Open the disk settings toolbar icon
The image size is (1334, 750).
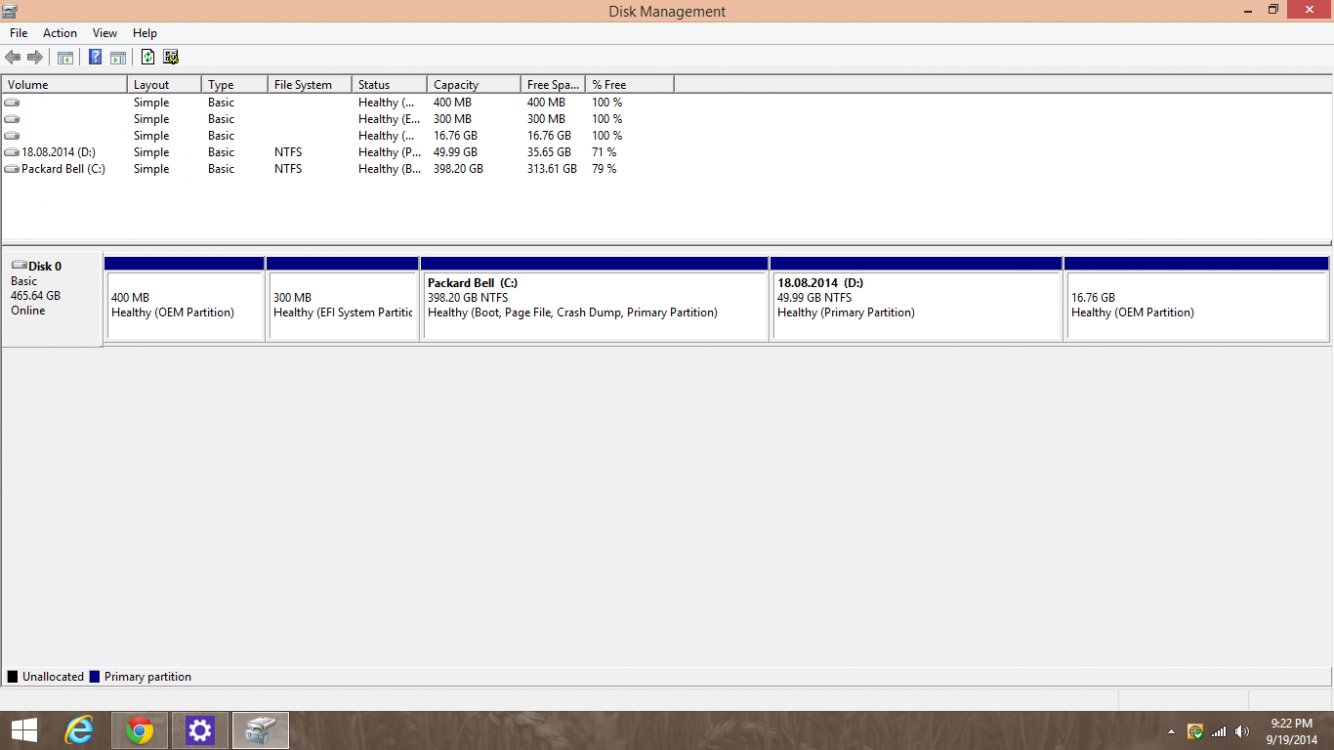point(171,57)
